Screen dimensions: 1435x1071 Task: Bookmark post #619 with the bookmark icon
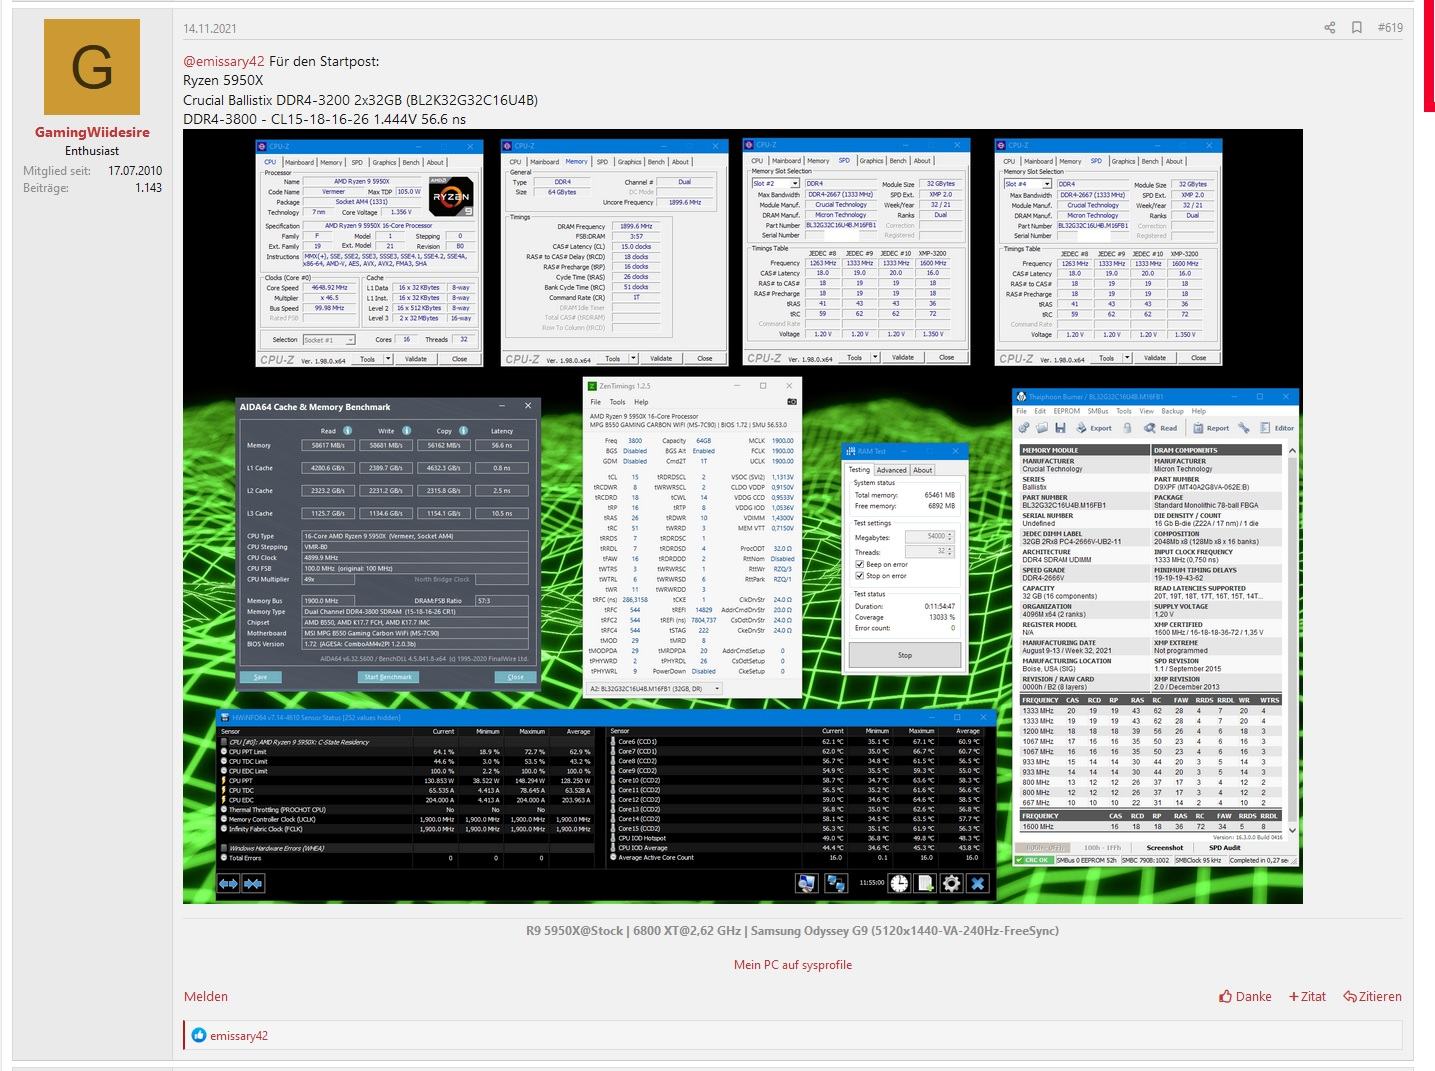1357,28
